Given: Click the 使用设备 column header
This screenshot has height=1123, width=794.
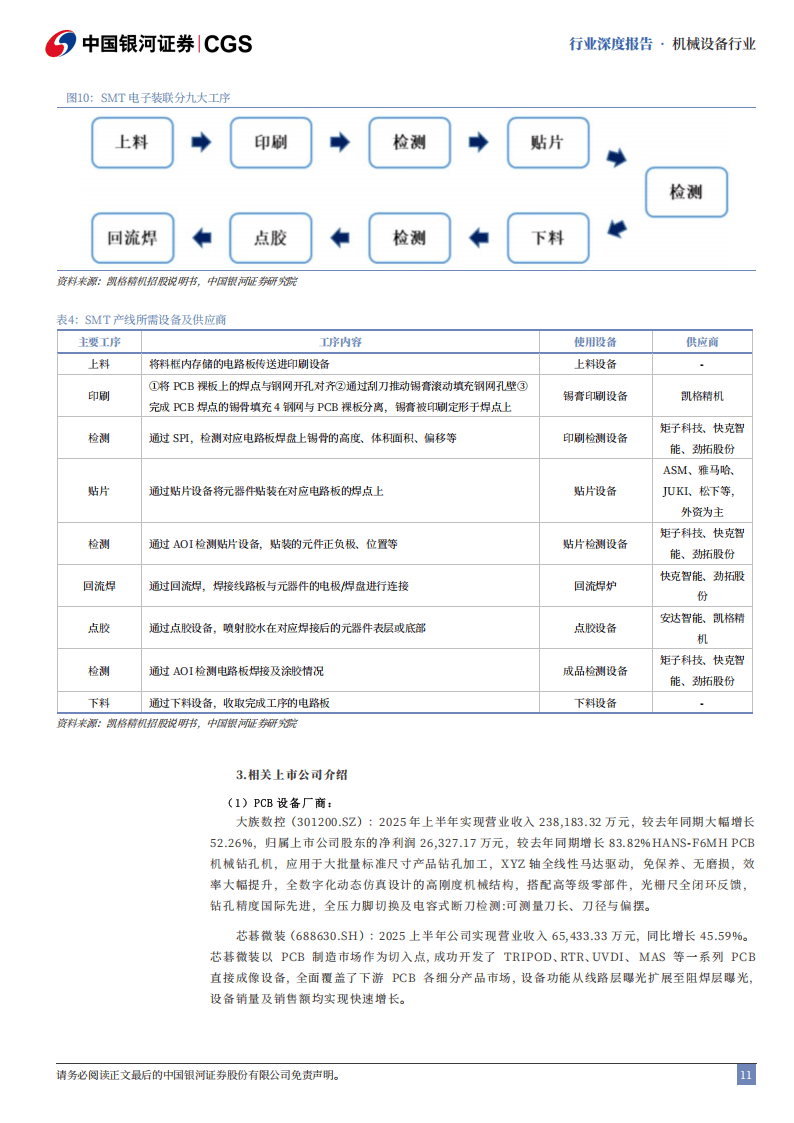Looking at the screenshot, I should [596, 342].
